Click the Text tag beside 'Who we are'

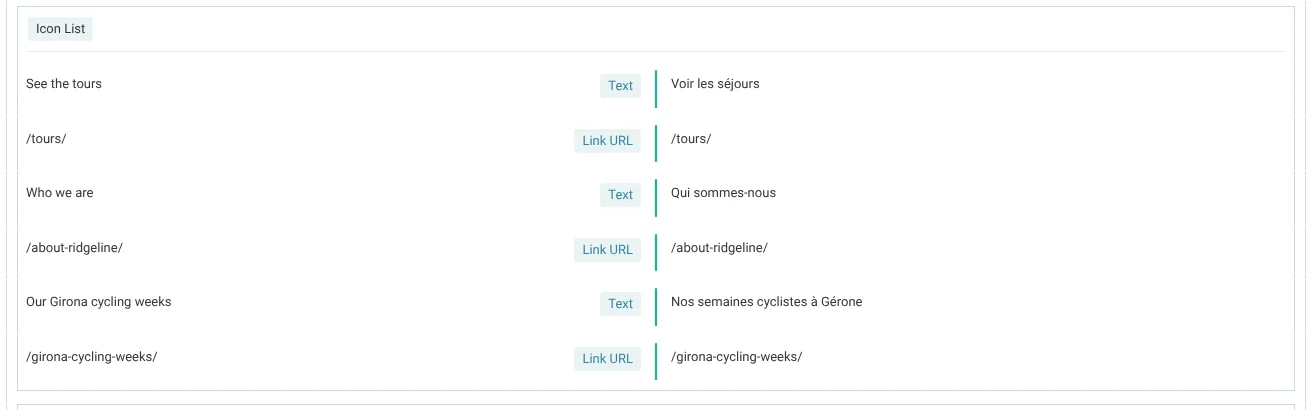point(620,195)
